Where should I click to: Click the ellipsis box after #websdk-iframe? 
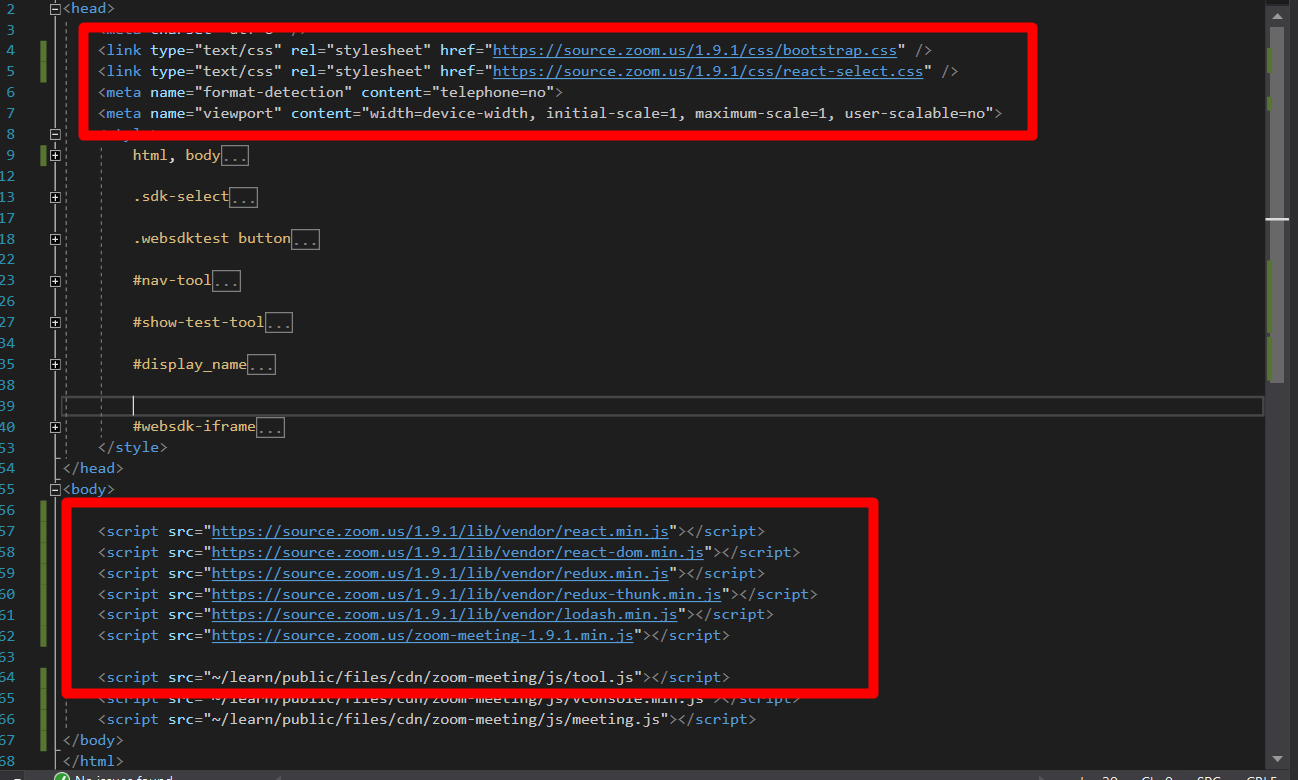coord(270,428)
